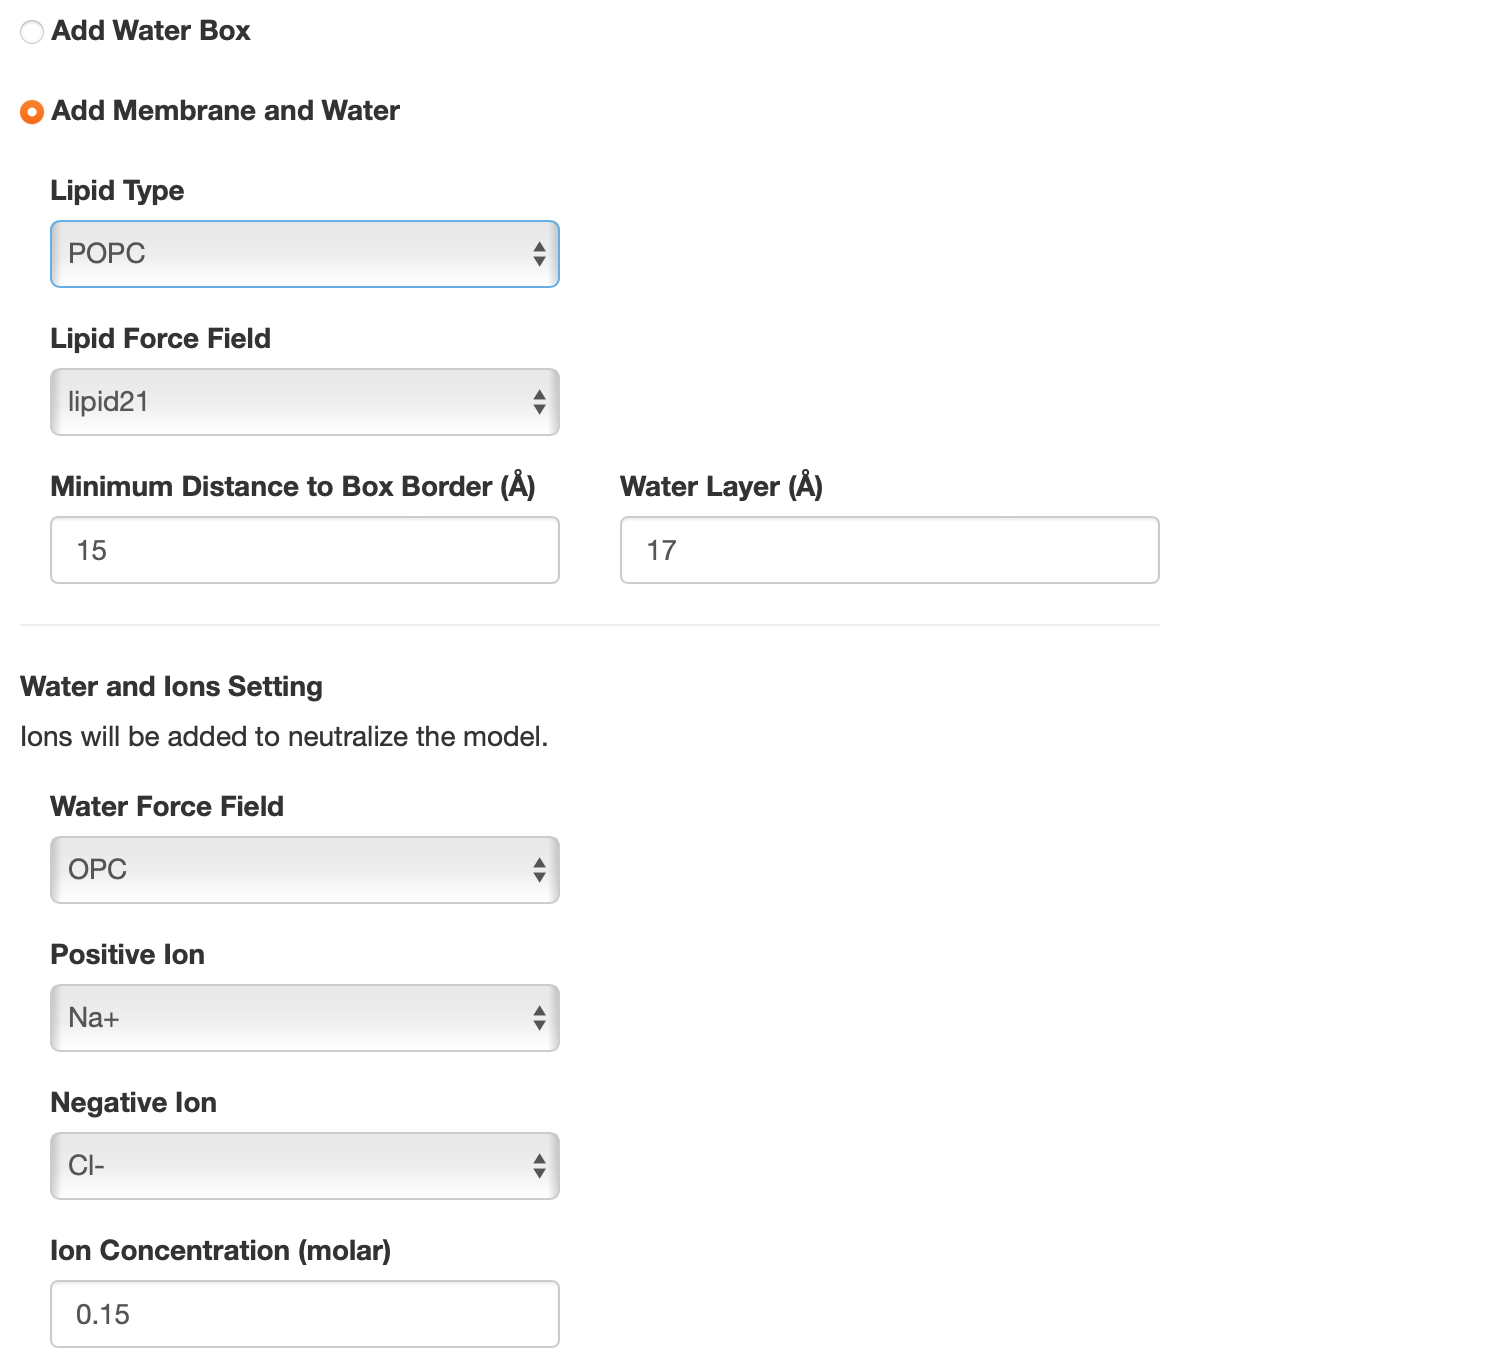This screenshot has width=1500, height=1366.
Task: Click the Ion Concentration molar field
Action: [x=305, y=1314]
